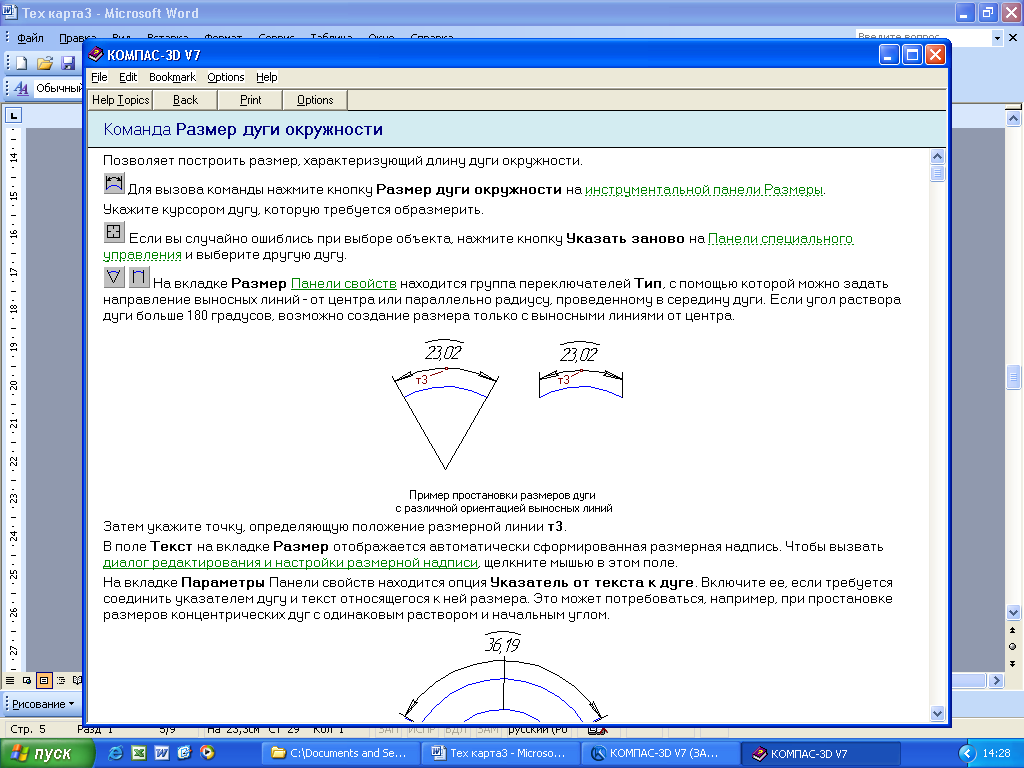This screenshot has height=768, width=1024.
Task: Click the from-center extension lines icon
Action: click(x=114, y=277)
